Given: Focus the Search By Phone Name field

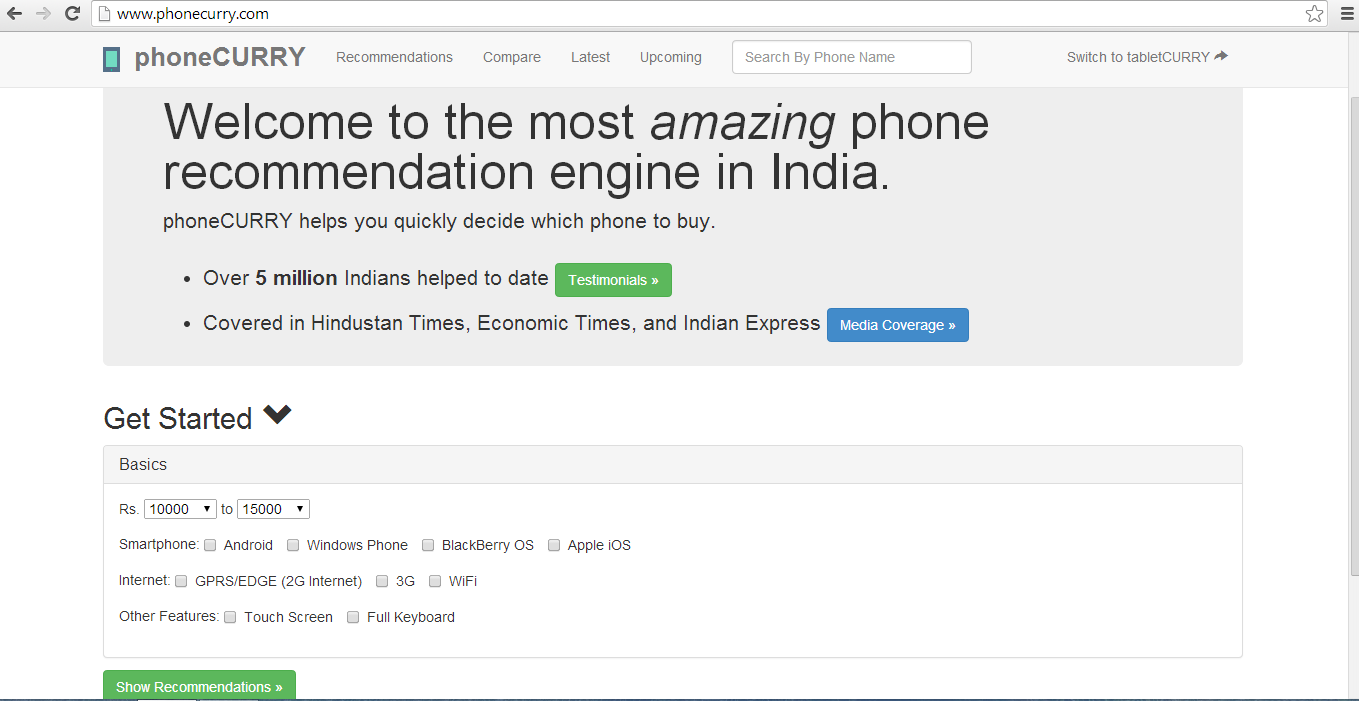Looking at the screenshot, I should (852, 57).
